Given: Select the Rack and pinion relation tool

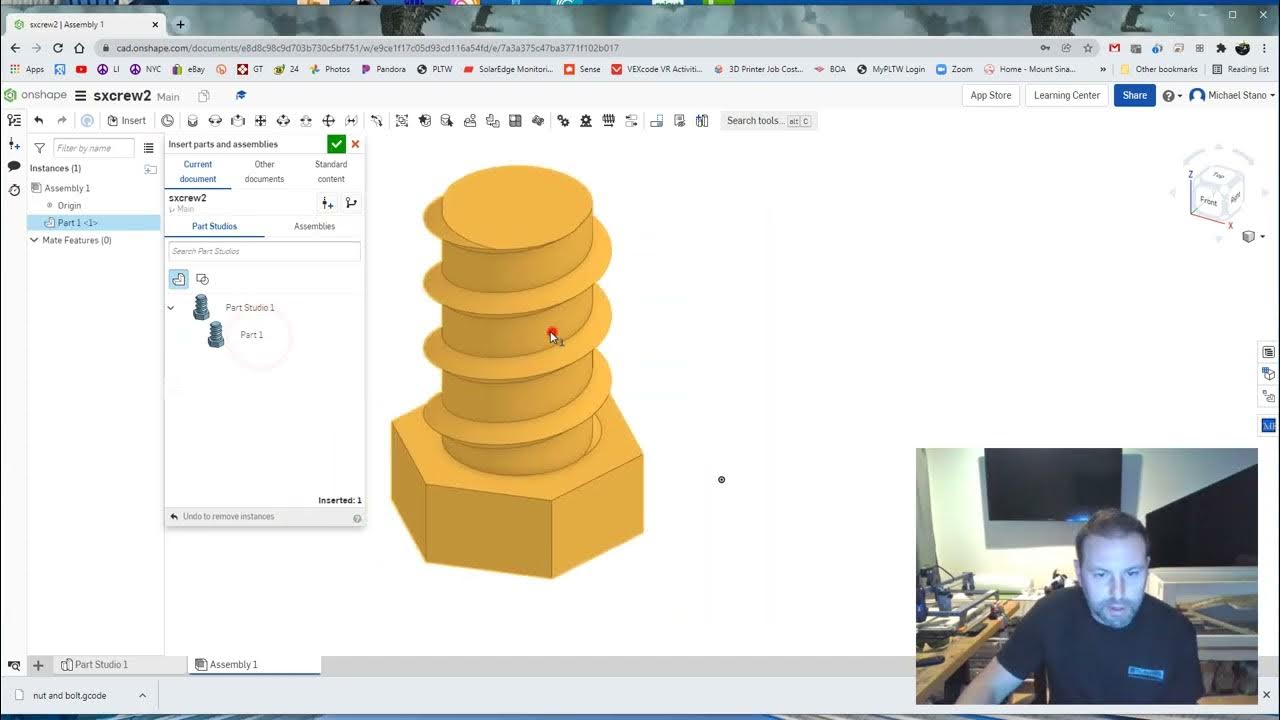Looking at the screenshot, I should click(586, 120).
